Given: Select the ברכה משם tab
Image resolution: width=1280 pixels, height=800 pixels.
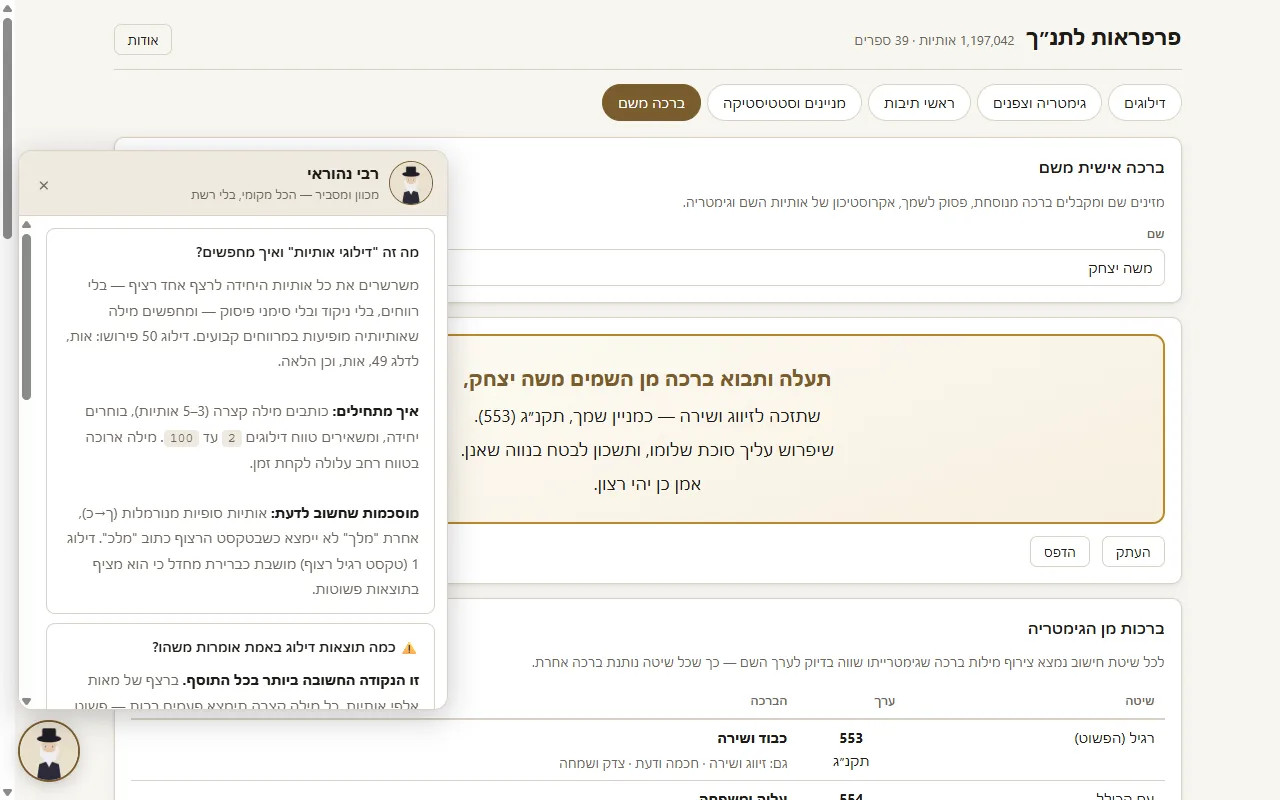Looking at the screenshot, I should pyautogui.click(x=651, y=103).
